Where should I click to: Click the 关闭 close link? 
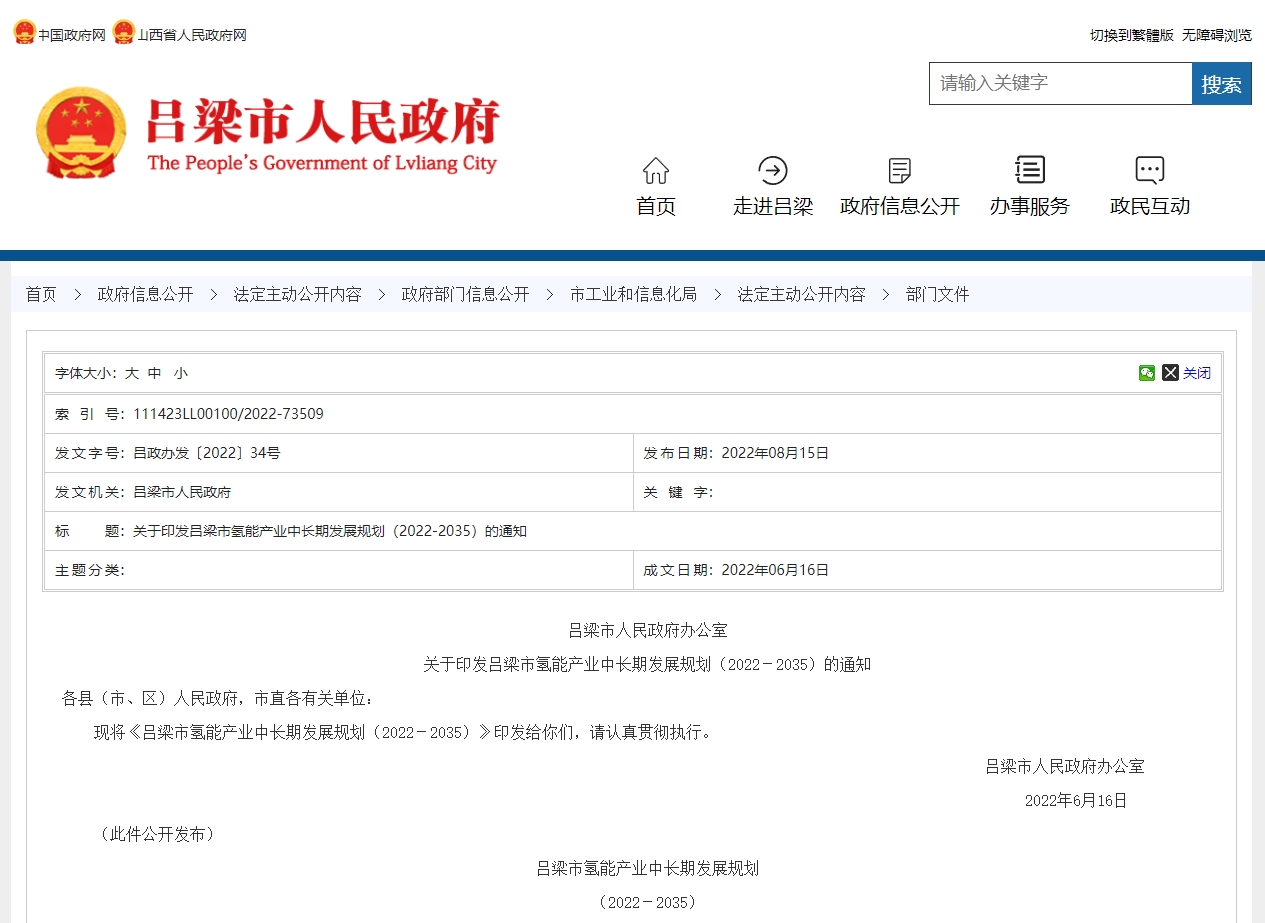point(1197,373)
